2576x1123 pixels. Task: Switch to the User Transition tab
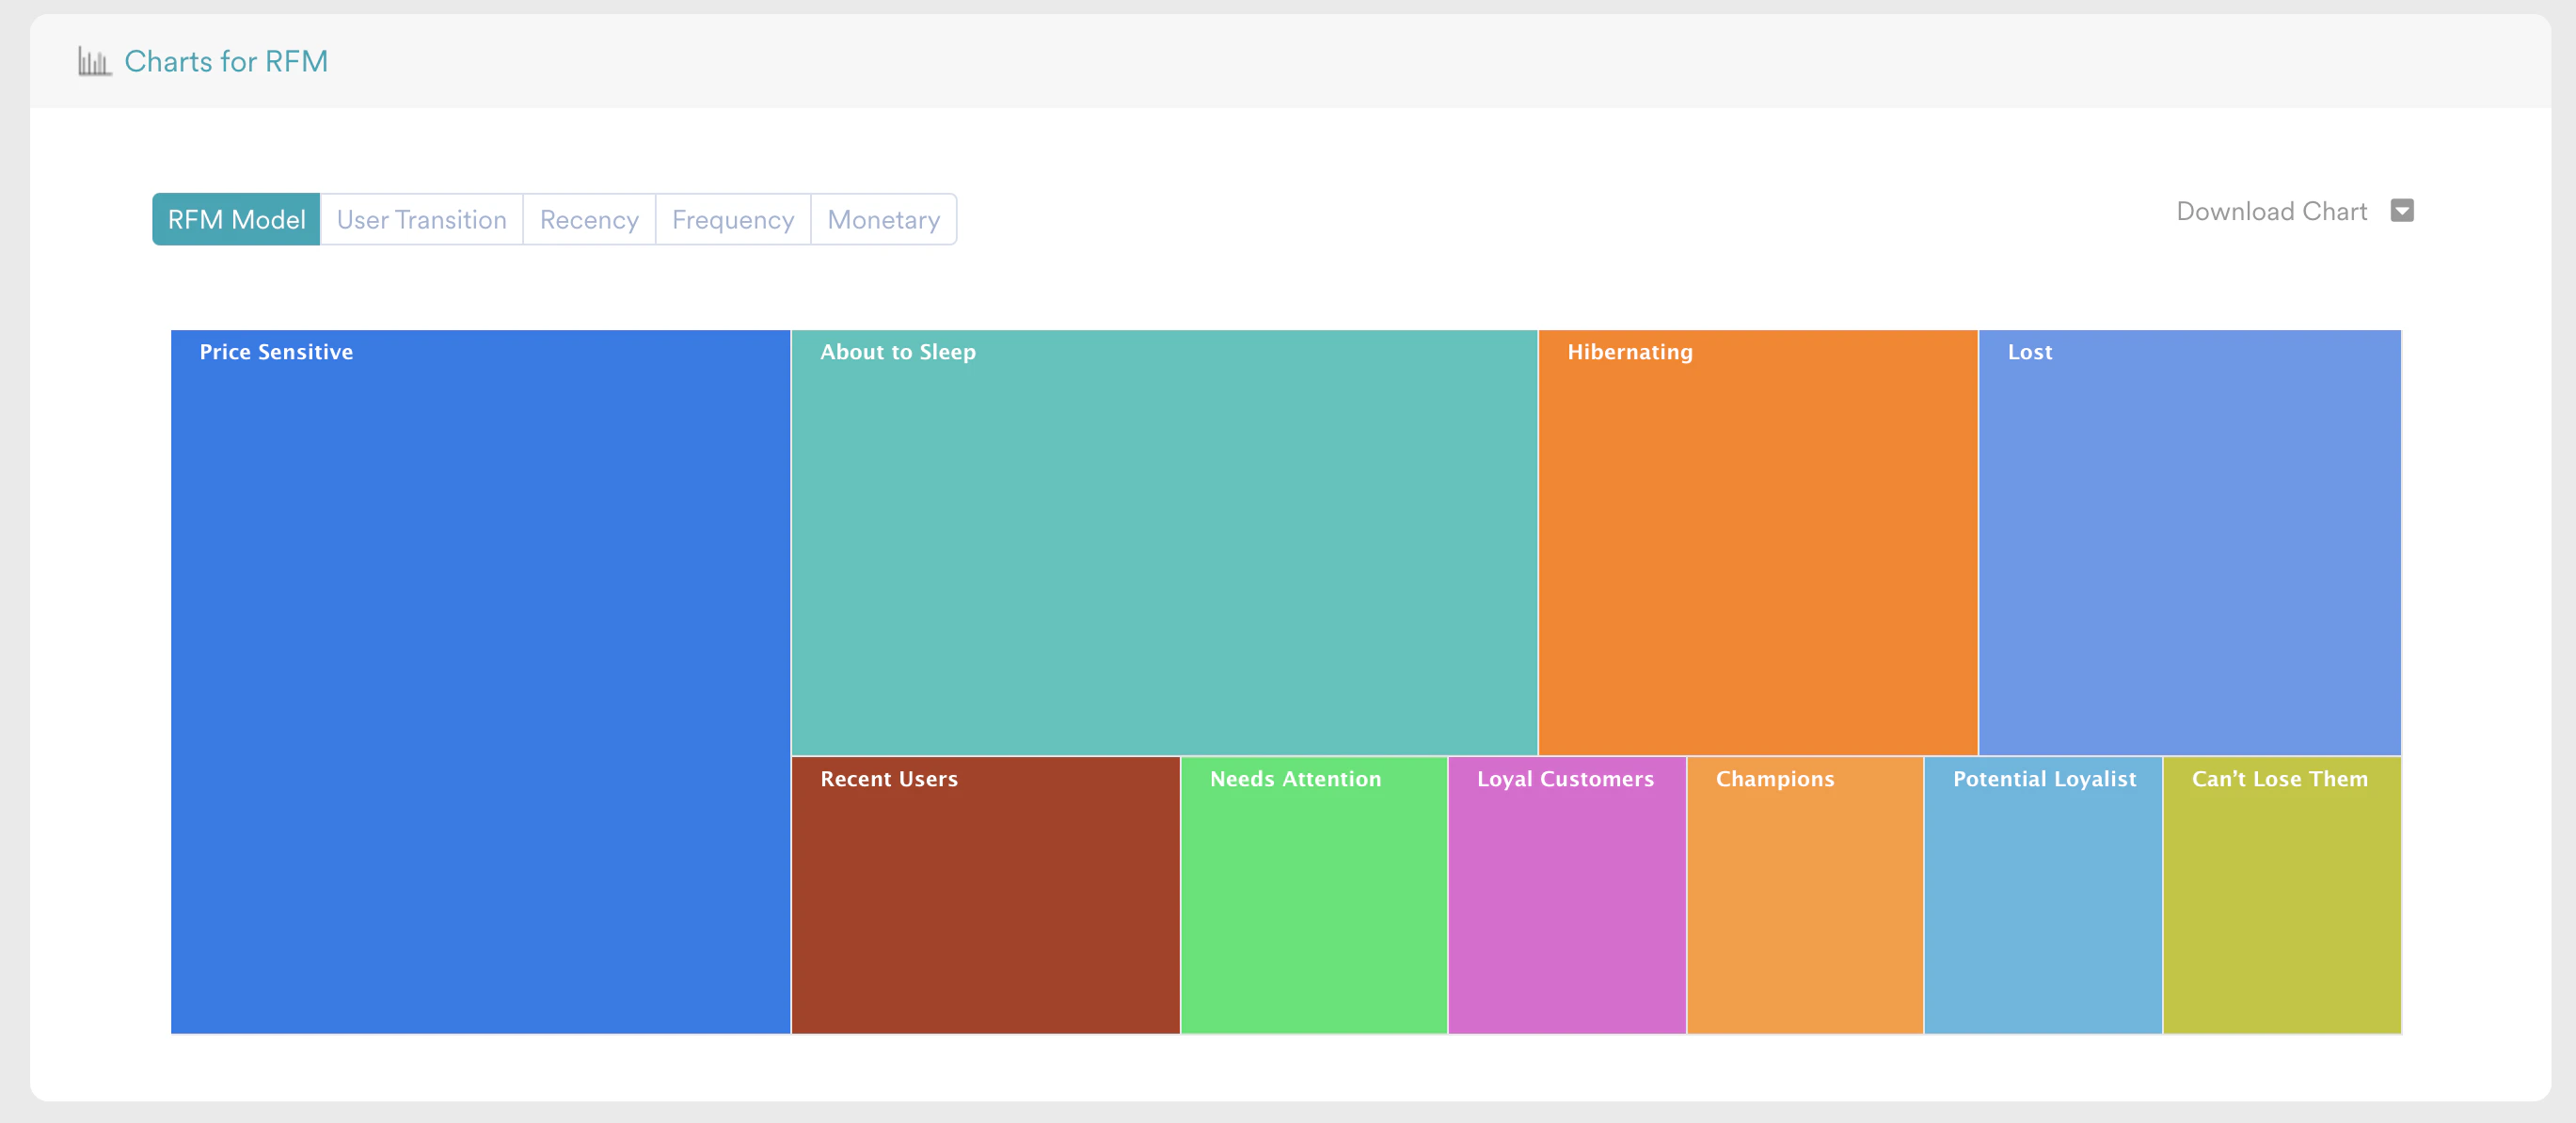421,219
